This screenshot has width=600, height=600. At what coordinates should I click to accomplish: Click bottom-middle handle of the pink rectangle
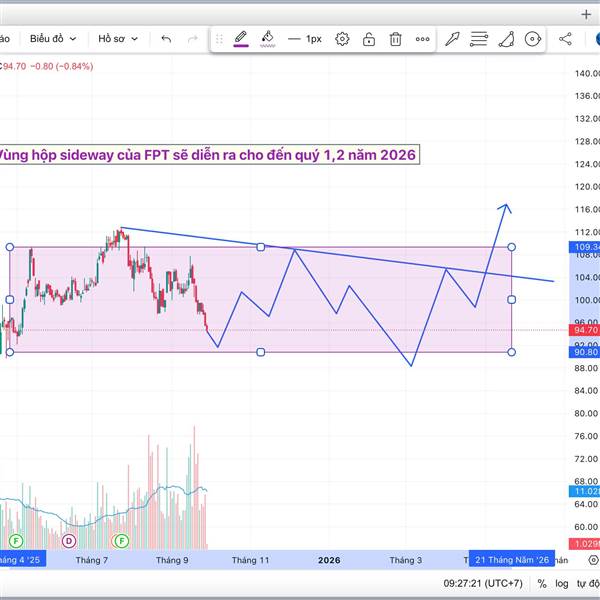coord(261,352)
